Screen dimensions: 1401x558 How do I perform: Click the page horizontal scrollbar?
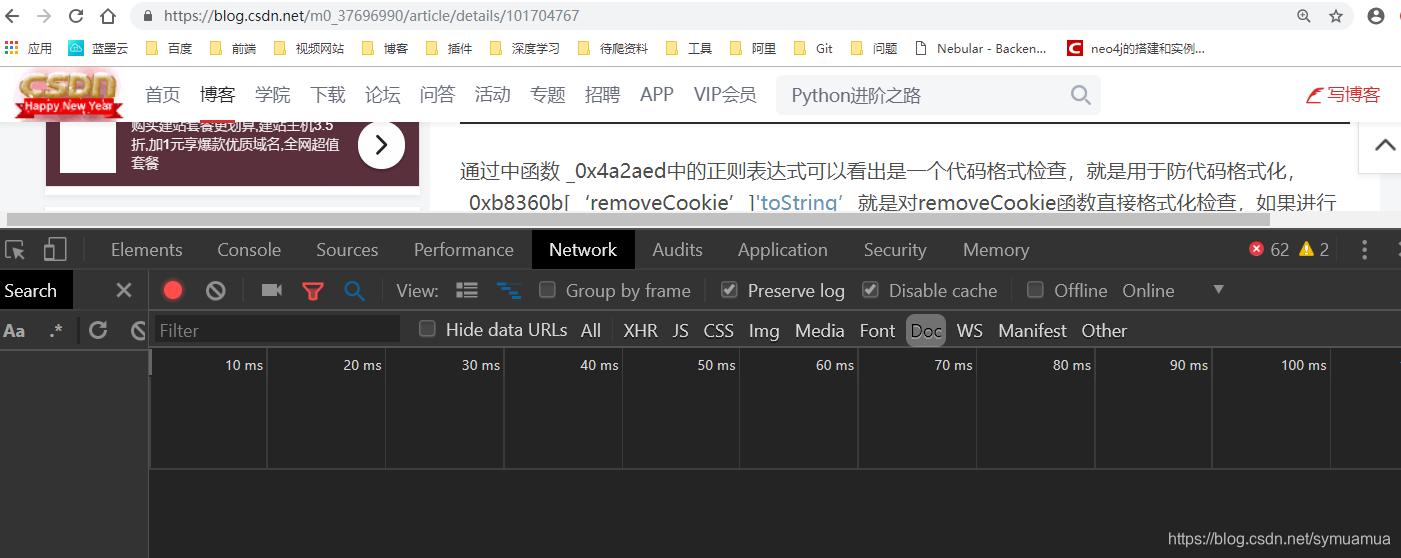638,219
